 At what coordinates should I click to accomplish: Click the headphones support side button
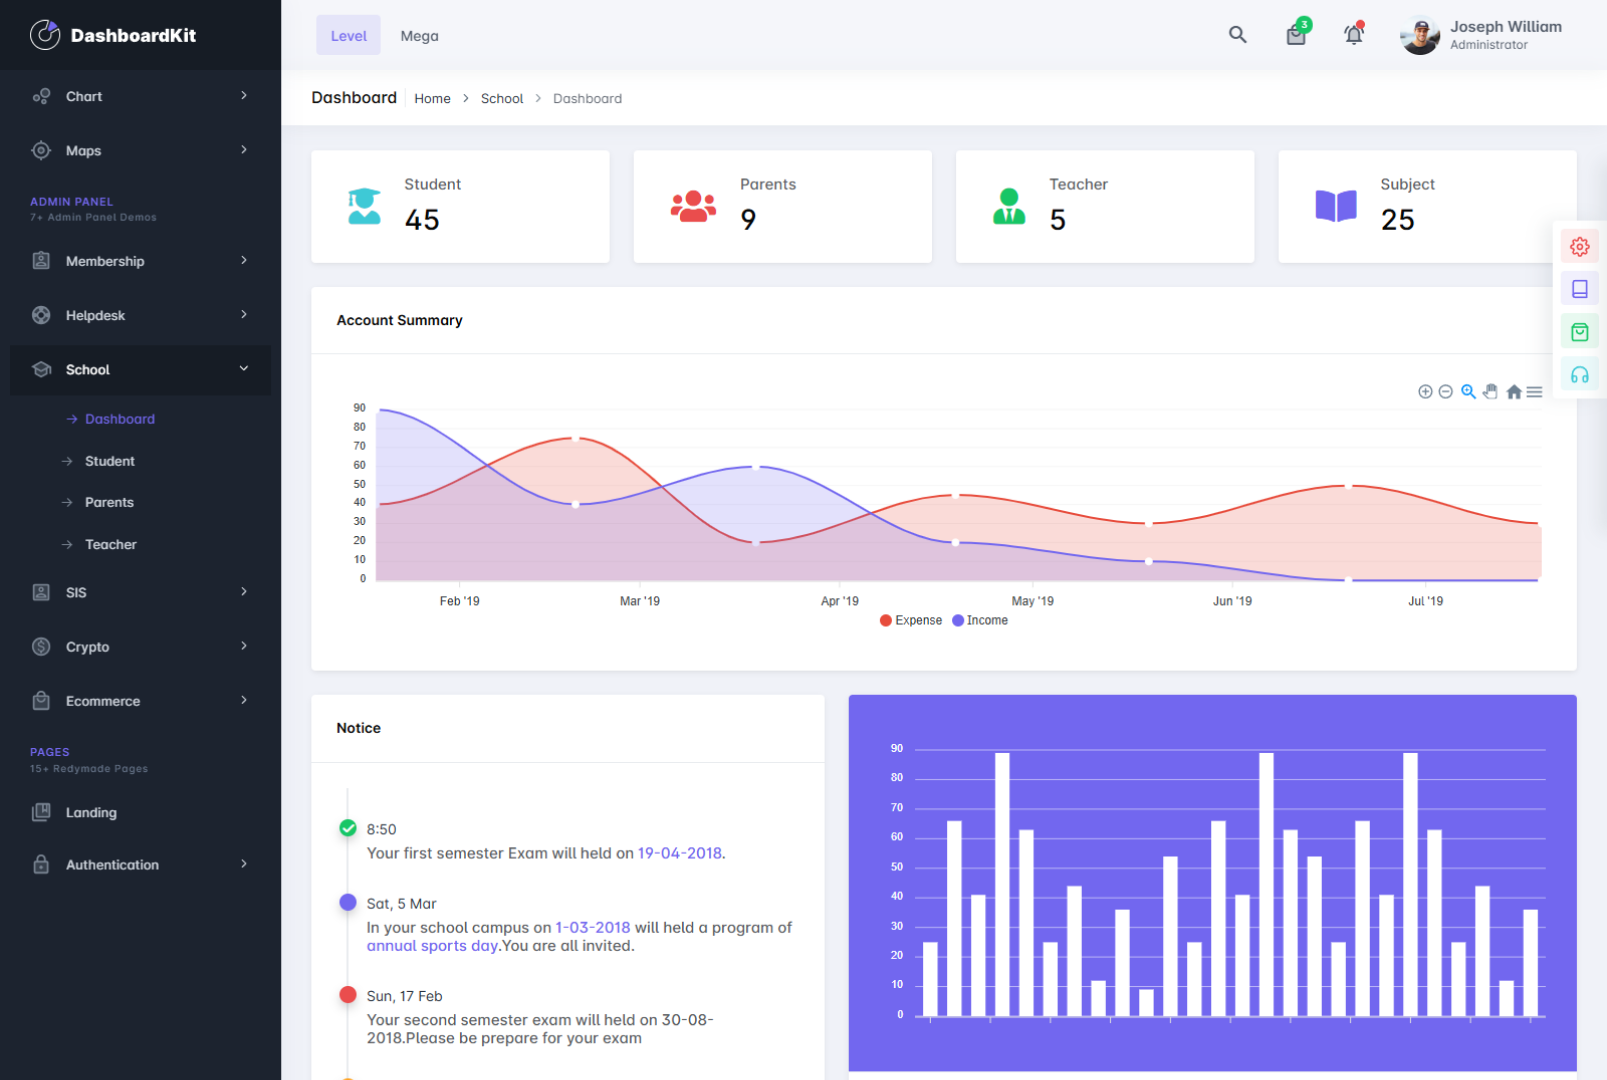pyautogui.click(x=1580, y=375)
